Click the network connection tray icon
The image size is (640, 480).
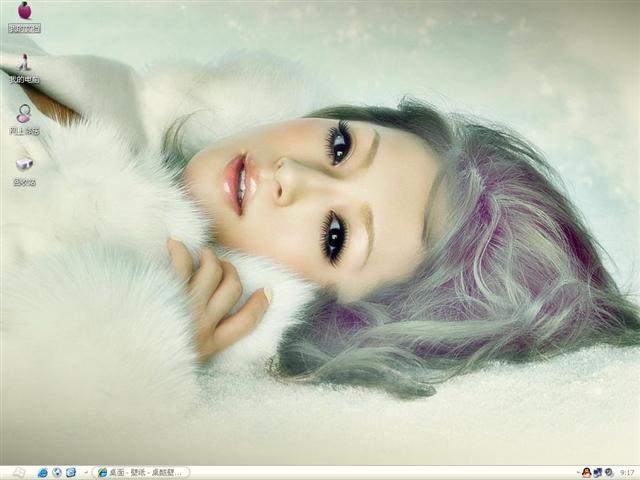point(598,473)
